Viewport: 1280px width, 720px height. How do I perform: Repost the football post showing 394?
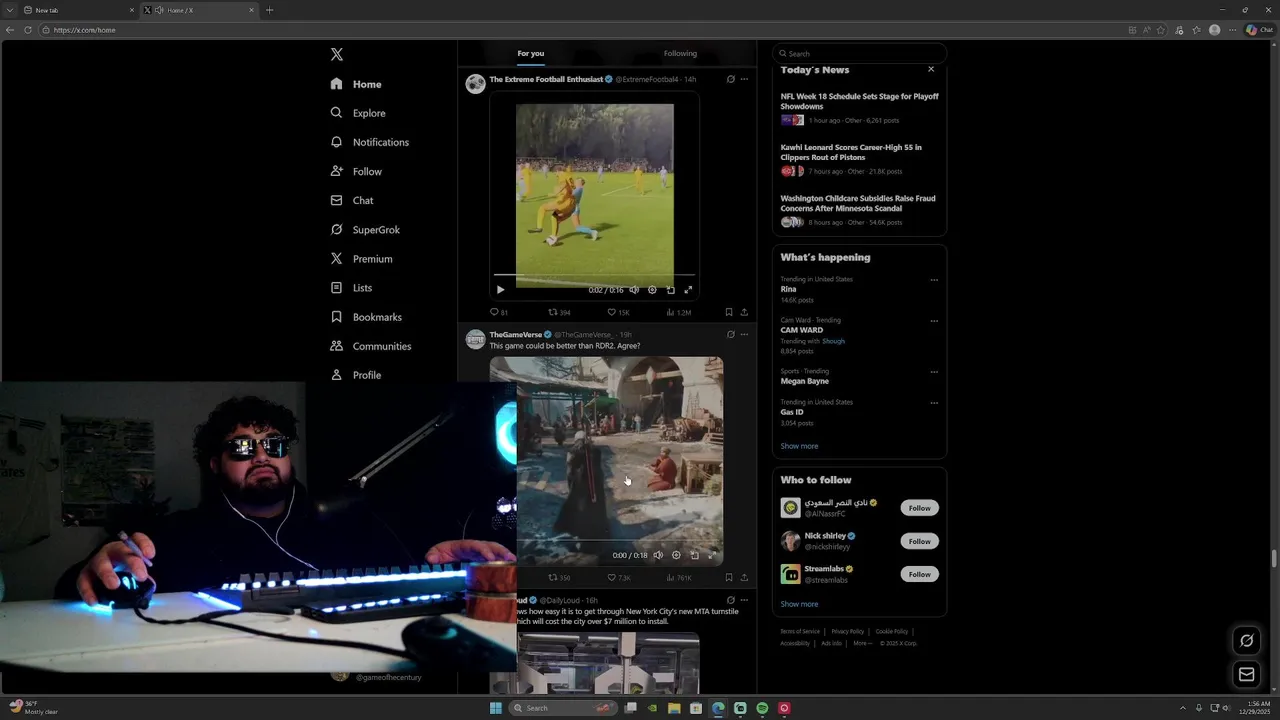[x=559, y=312]
